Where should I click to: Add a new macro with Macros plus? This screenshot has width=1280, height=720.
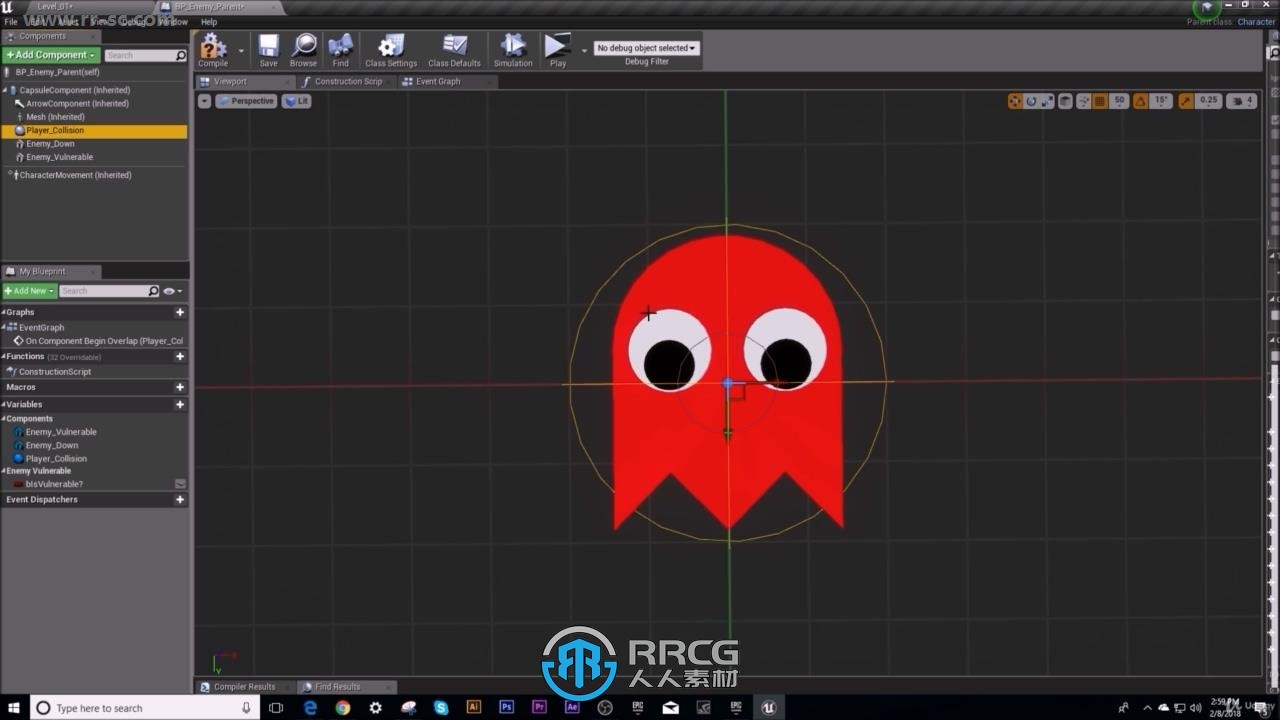click(180, 387)
